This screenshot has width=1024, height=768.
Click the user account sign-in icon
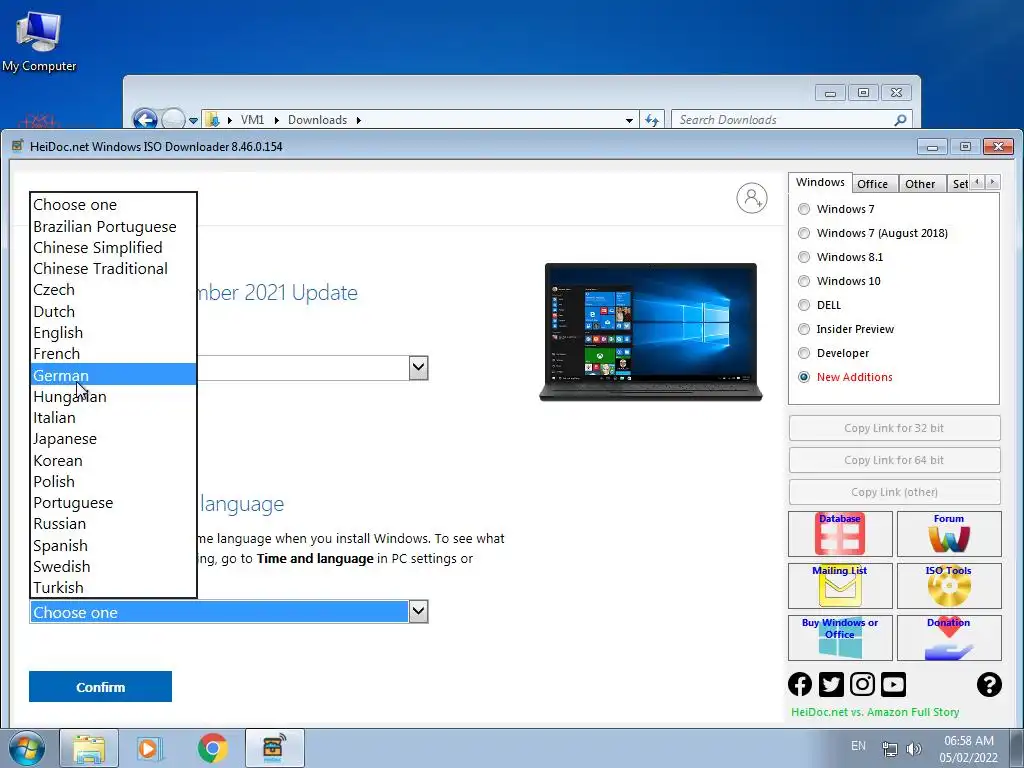tap(752, 198)
